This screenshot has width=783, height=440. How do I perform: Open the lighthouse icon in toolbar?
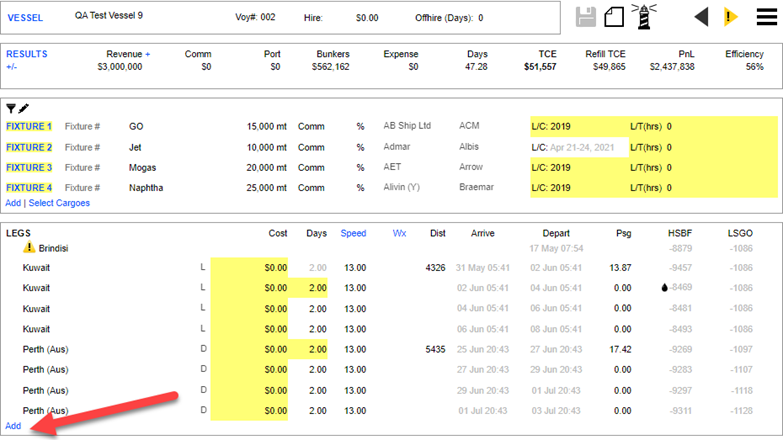[647, 16]
